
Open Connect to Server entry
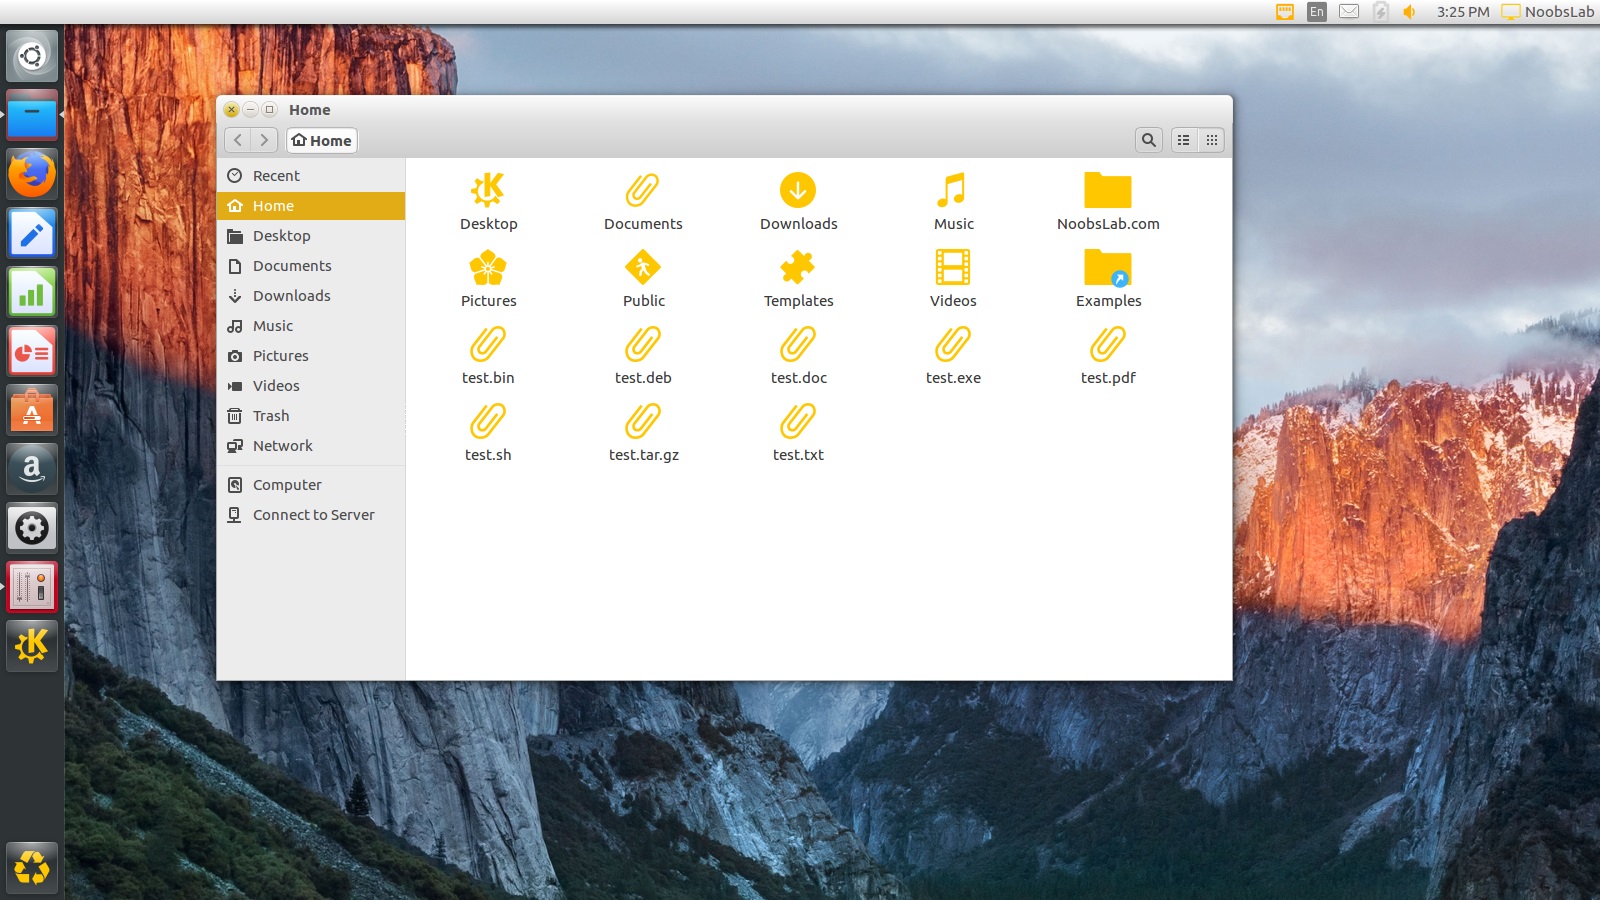[313, 514]
